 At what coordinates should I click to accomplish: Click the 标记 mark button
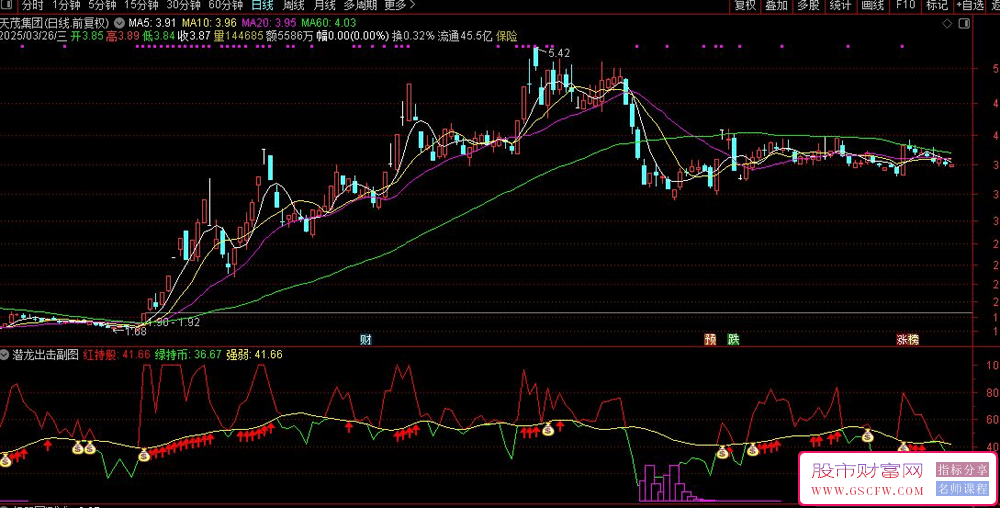(x=937, y=6)
